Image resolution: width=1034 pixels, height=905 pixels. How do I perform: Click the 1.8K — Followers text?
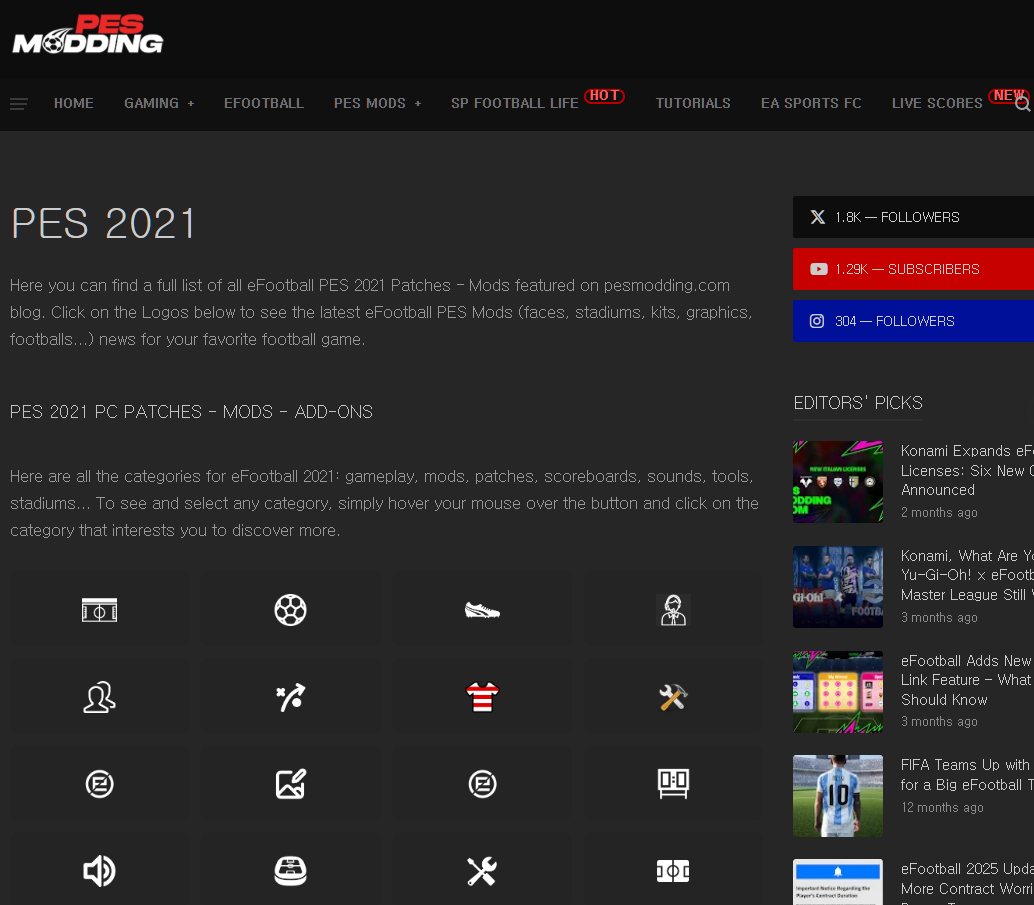897,217
